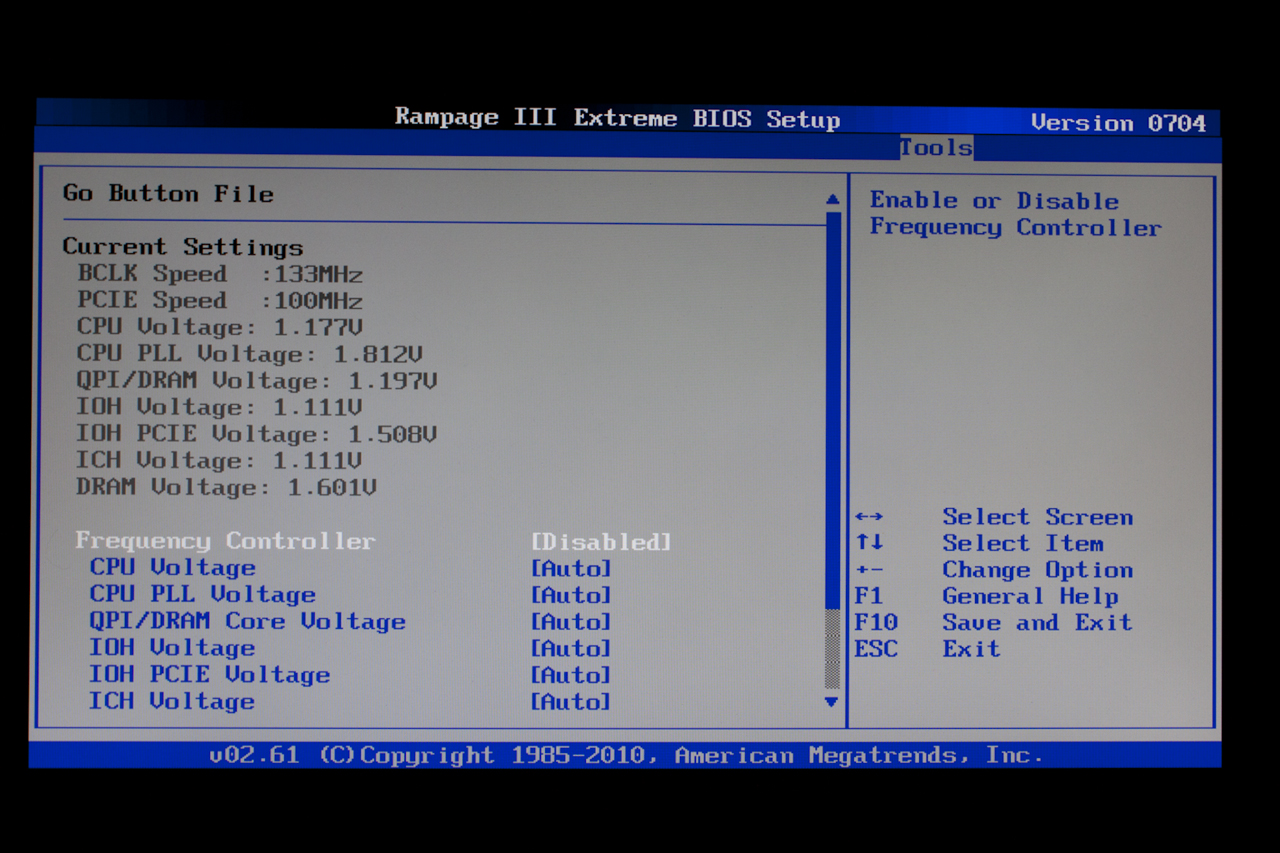Click the PCIE Speed :100MHz reading
1280x853 pixels.
(220, 301)
